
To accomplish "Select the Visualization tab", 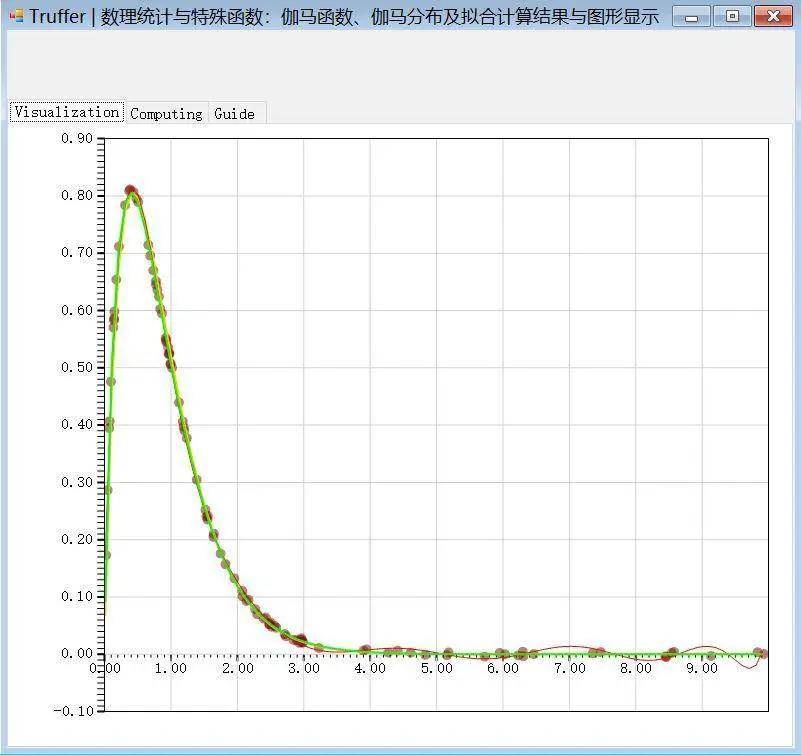I will pyautogui.click(x=66, y=112).
